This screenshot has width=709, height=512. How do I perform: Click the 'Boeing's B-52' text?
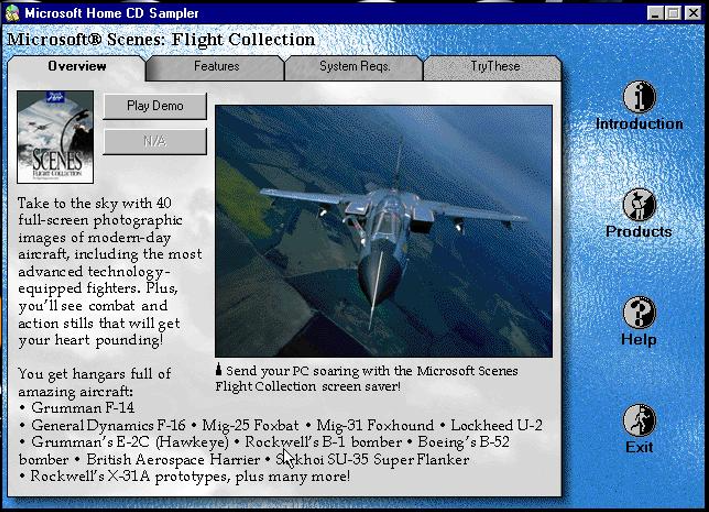463,442
